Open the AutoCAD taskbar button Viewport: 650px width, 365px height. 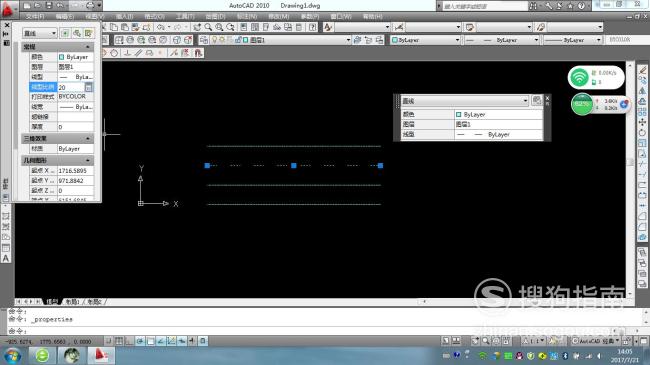click(101, 355)
